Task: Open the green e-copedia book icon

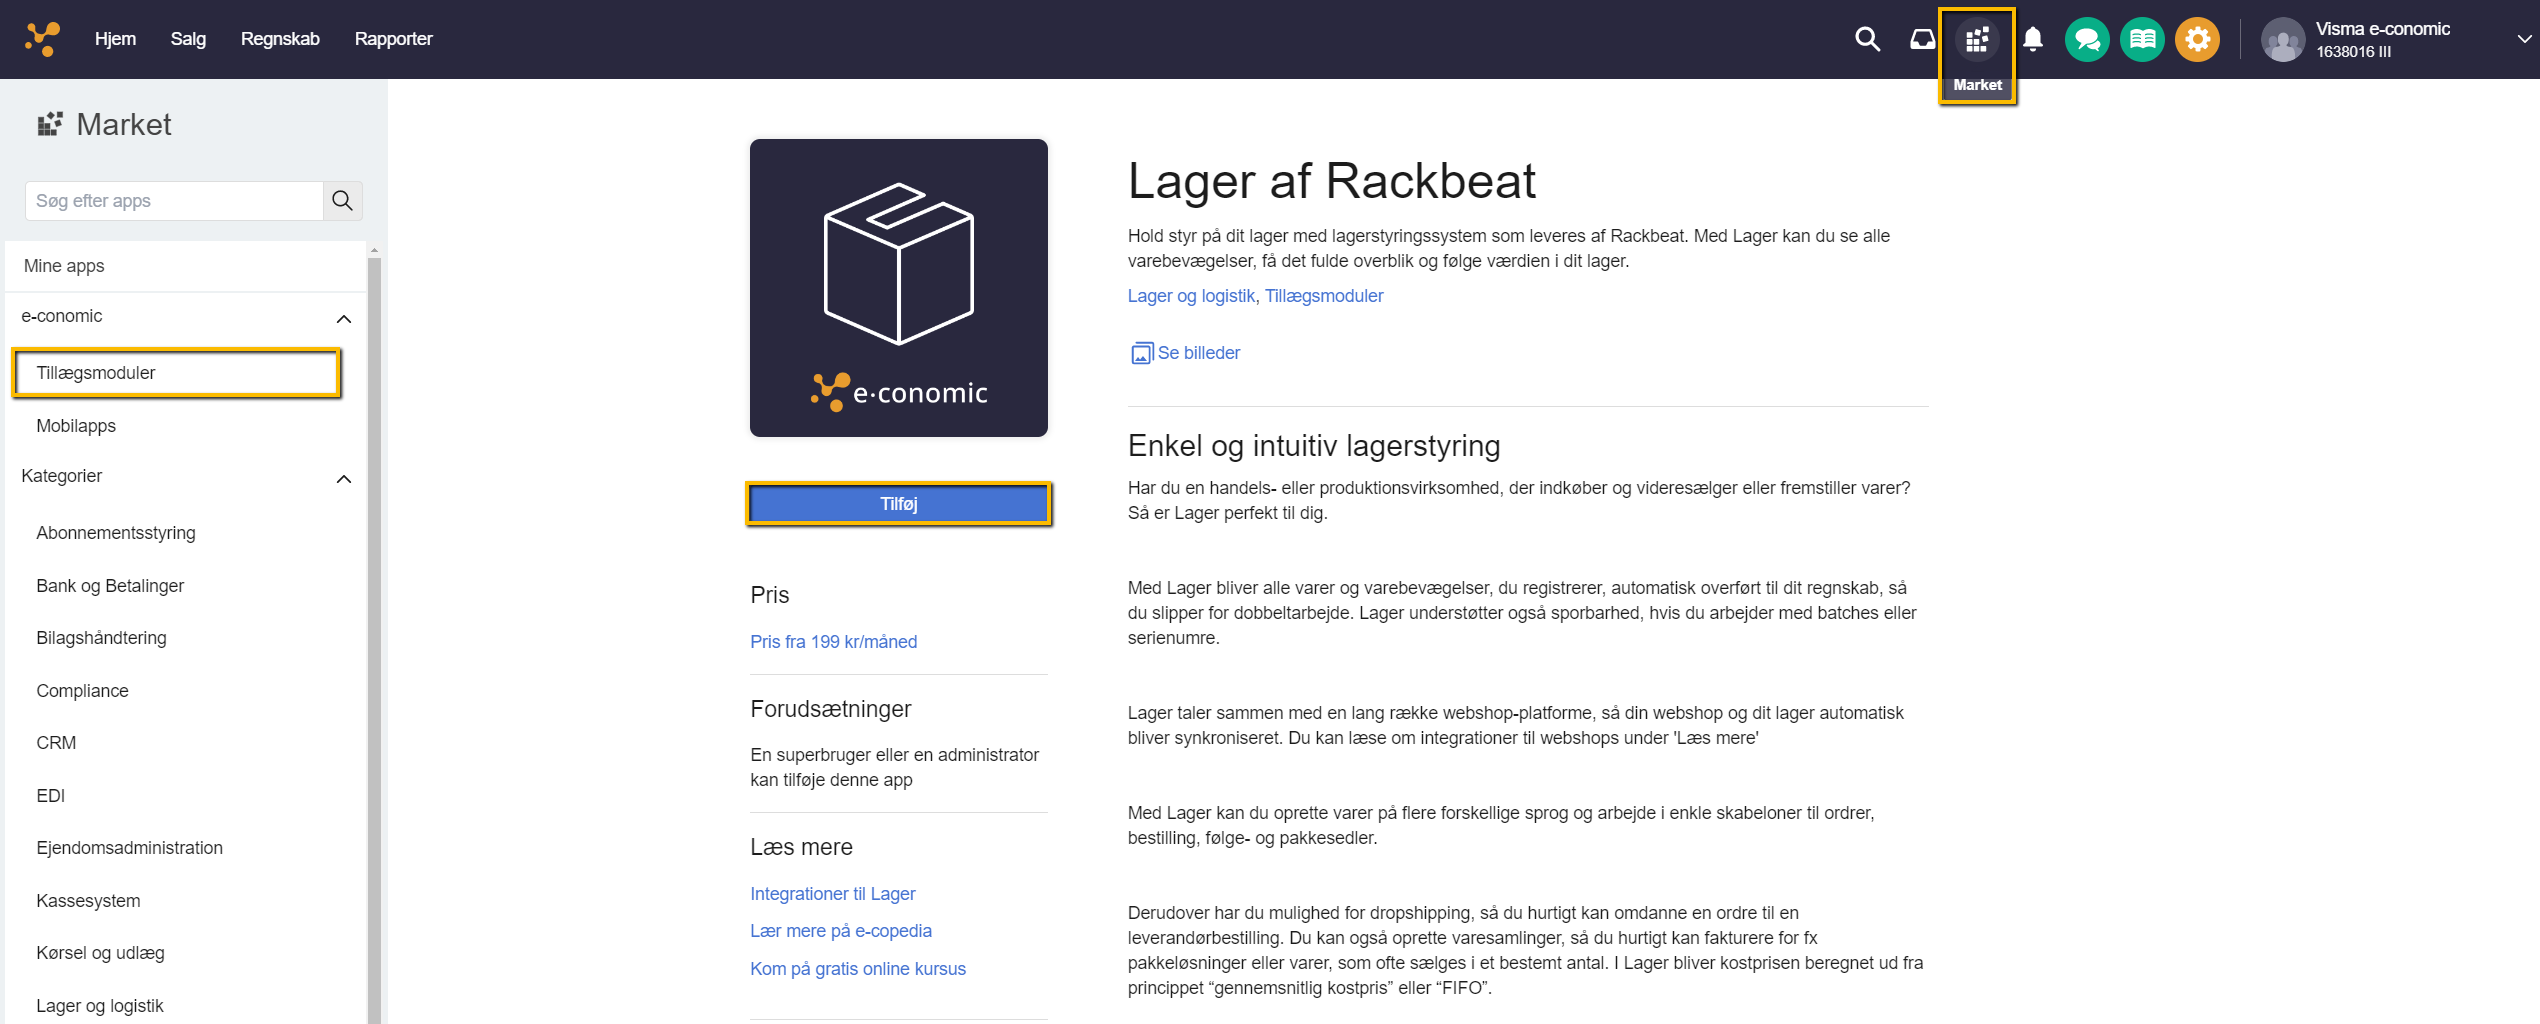Action: [x=2142, y=39]
